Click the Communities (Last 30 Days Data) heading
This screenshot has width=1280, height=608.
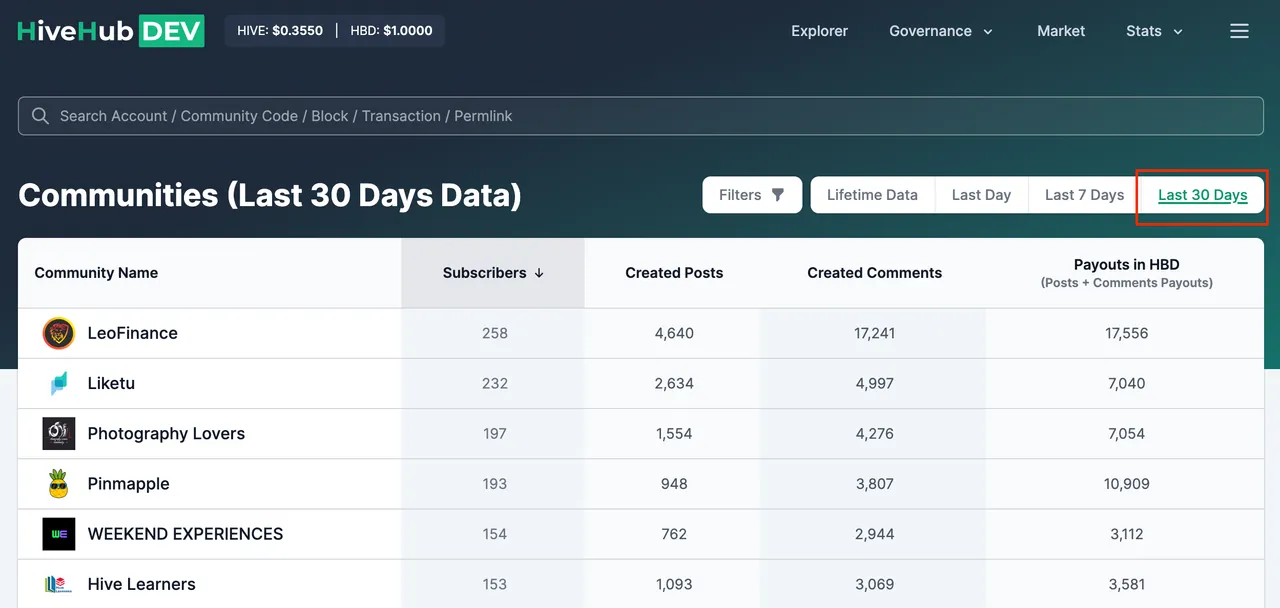[x=270, y=195]
